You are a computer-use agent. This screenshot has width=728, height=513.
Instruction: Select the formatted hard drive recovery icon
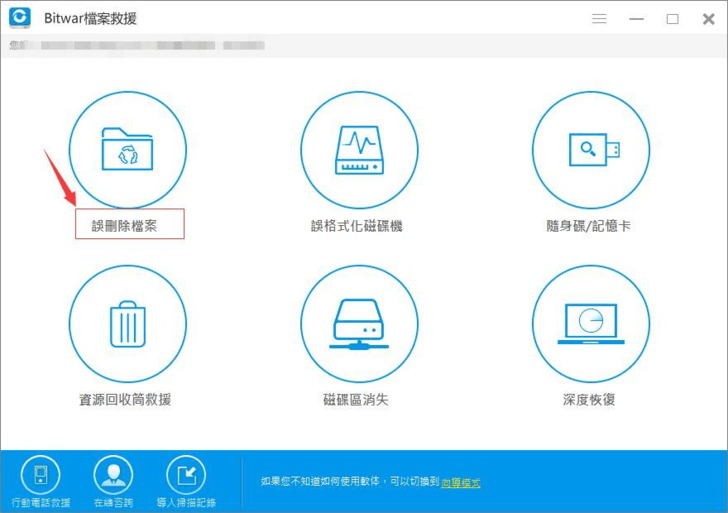click(x=359, y=150)
